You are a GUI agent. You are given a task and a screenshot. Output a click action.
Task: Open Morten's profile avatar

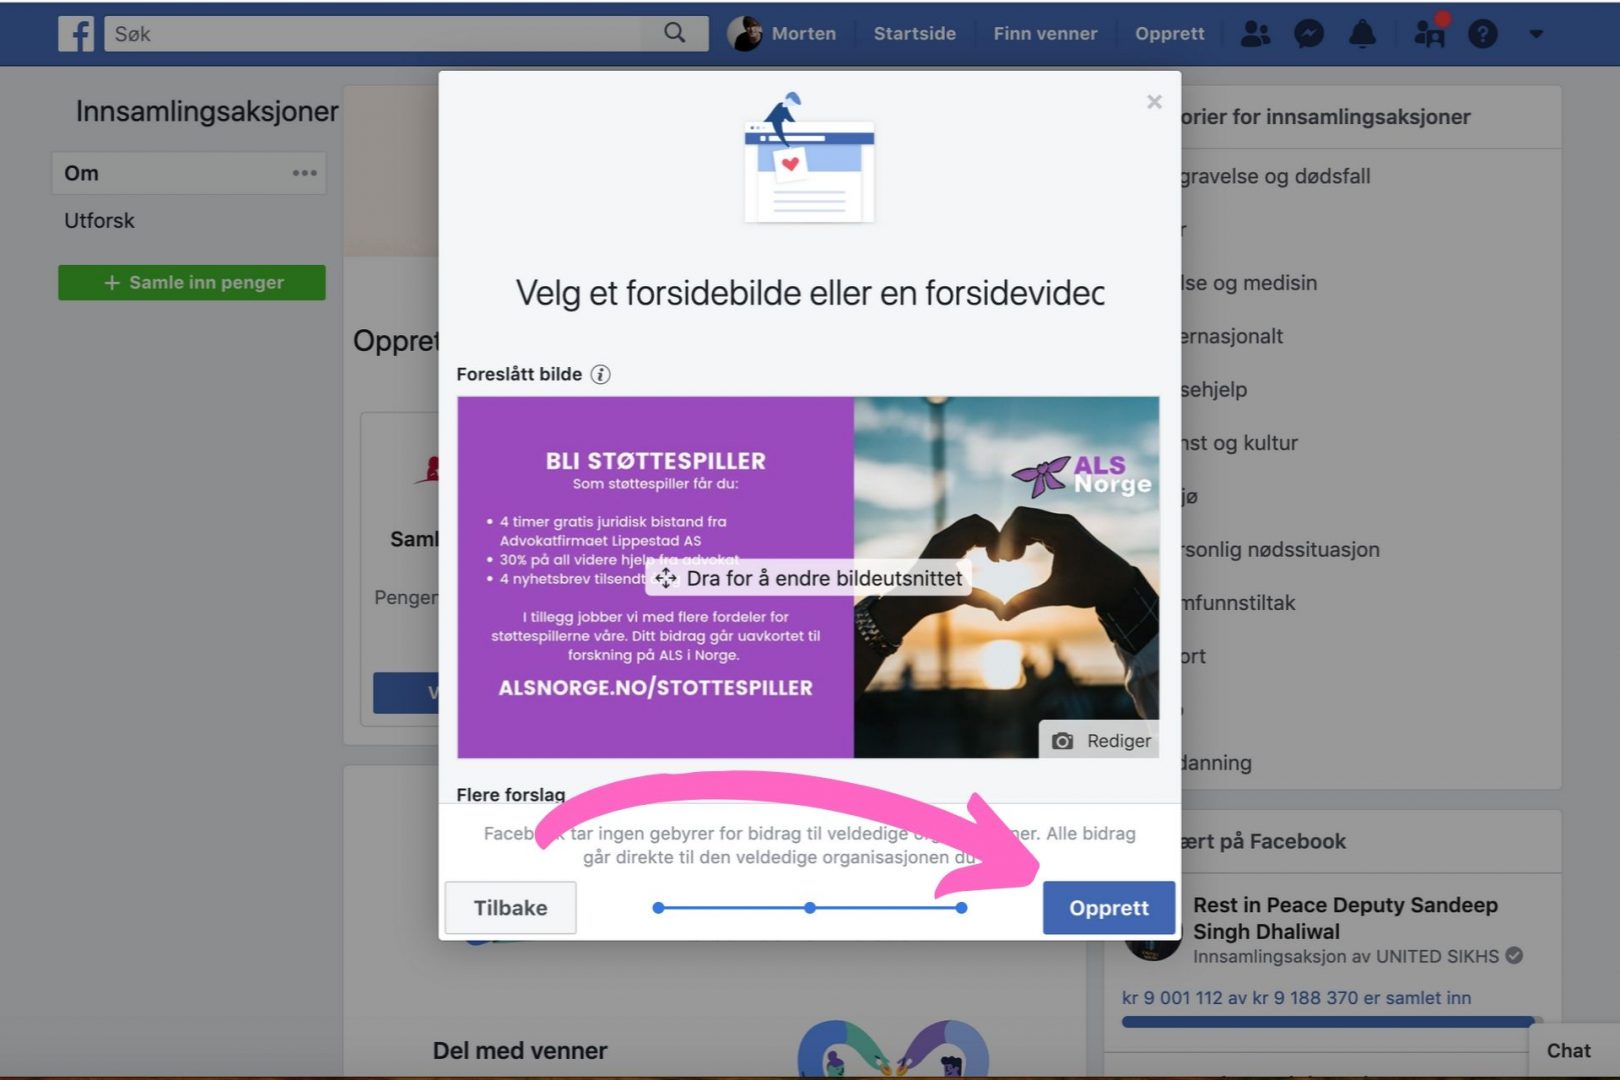click(744, 33)
